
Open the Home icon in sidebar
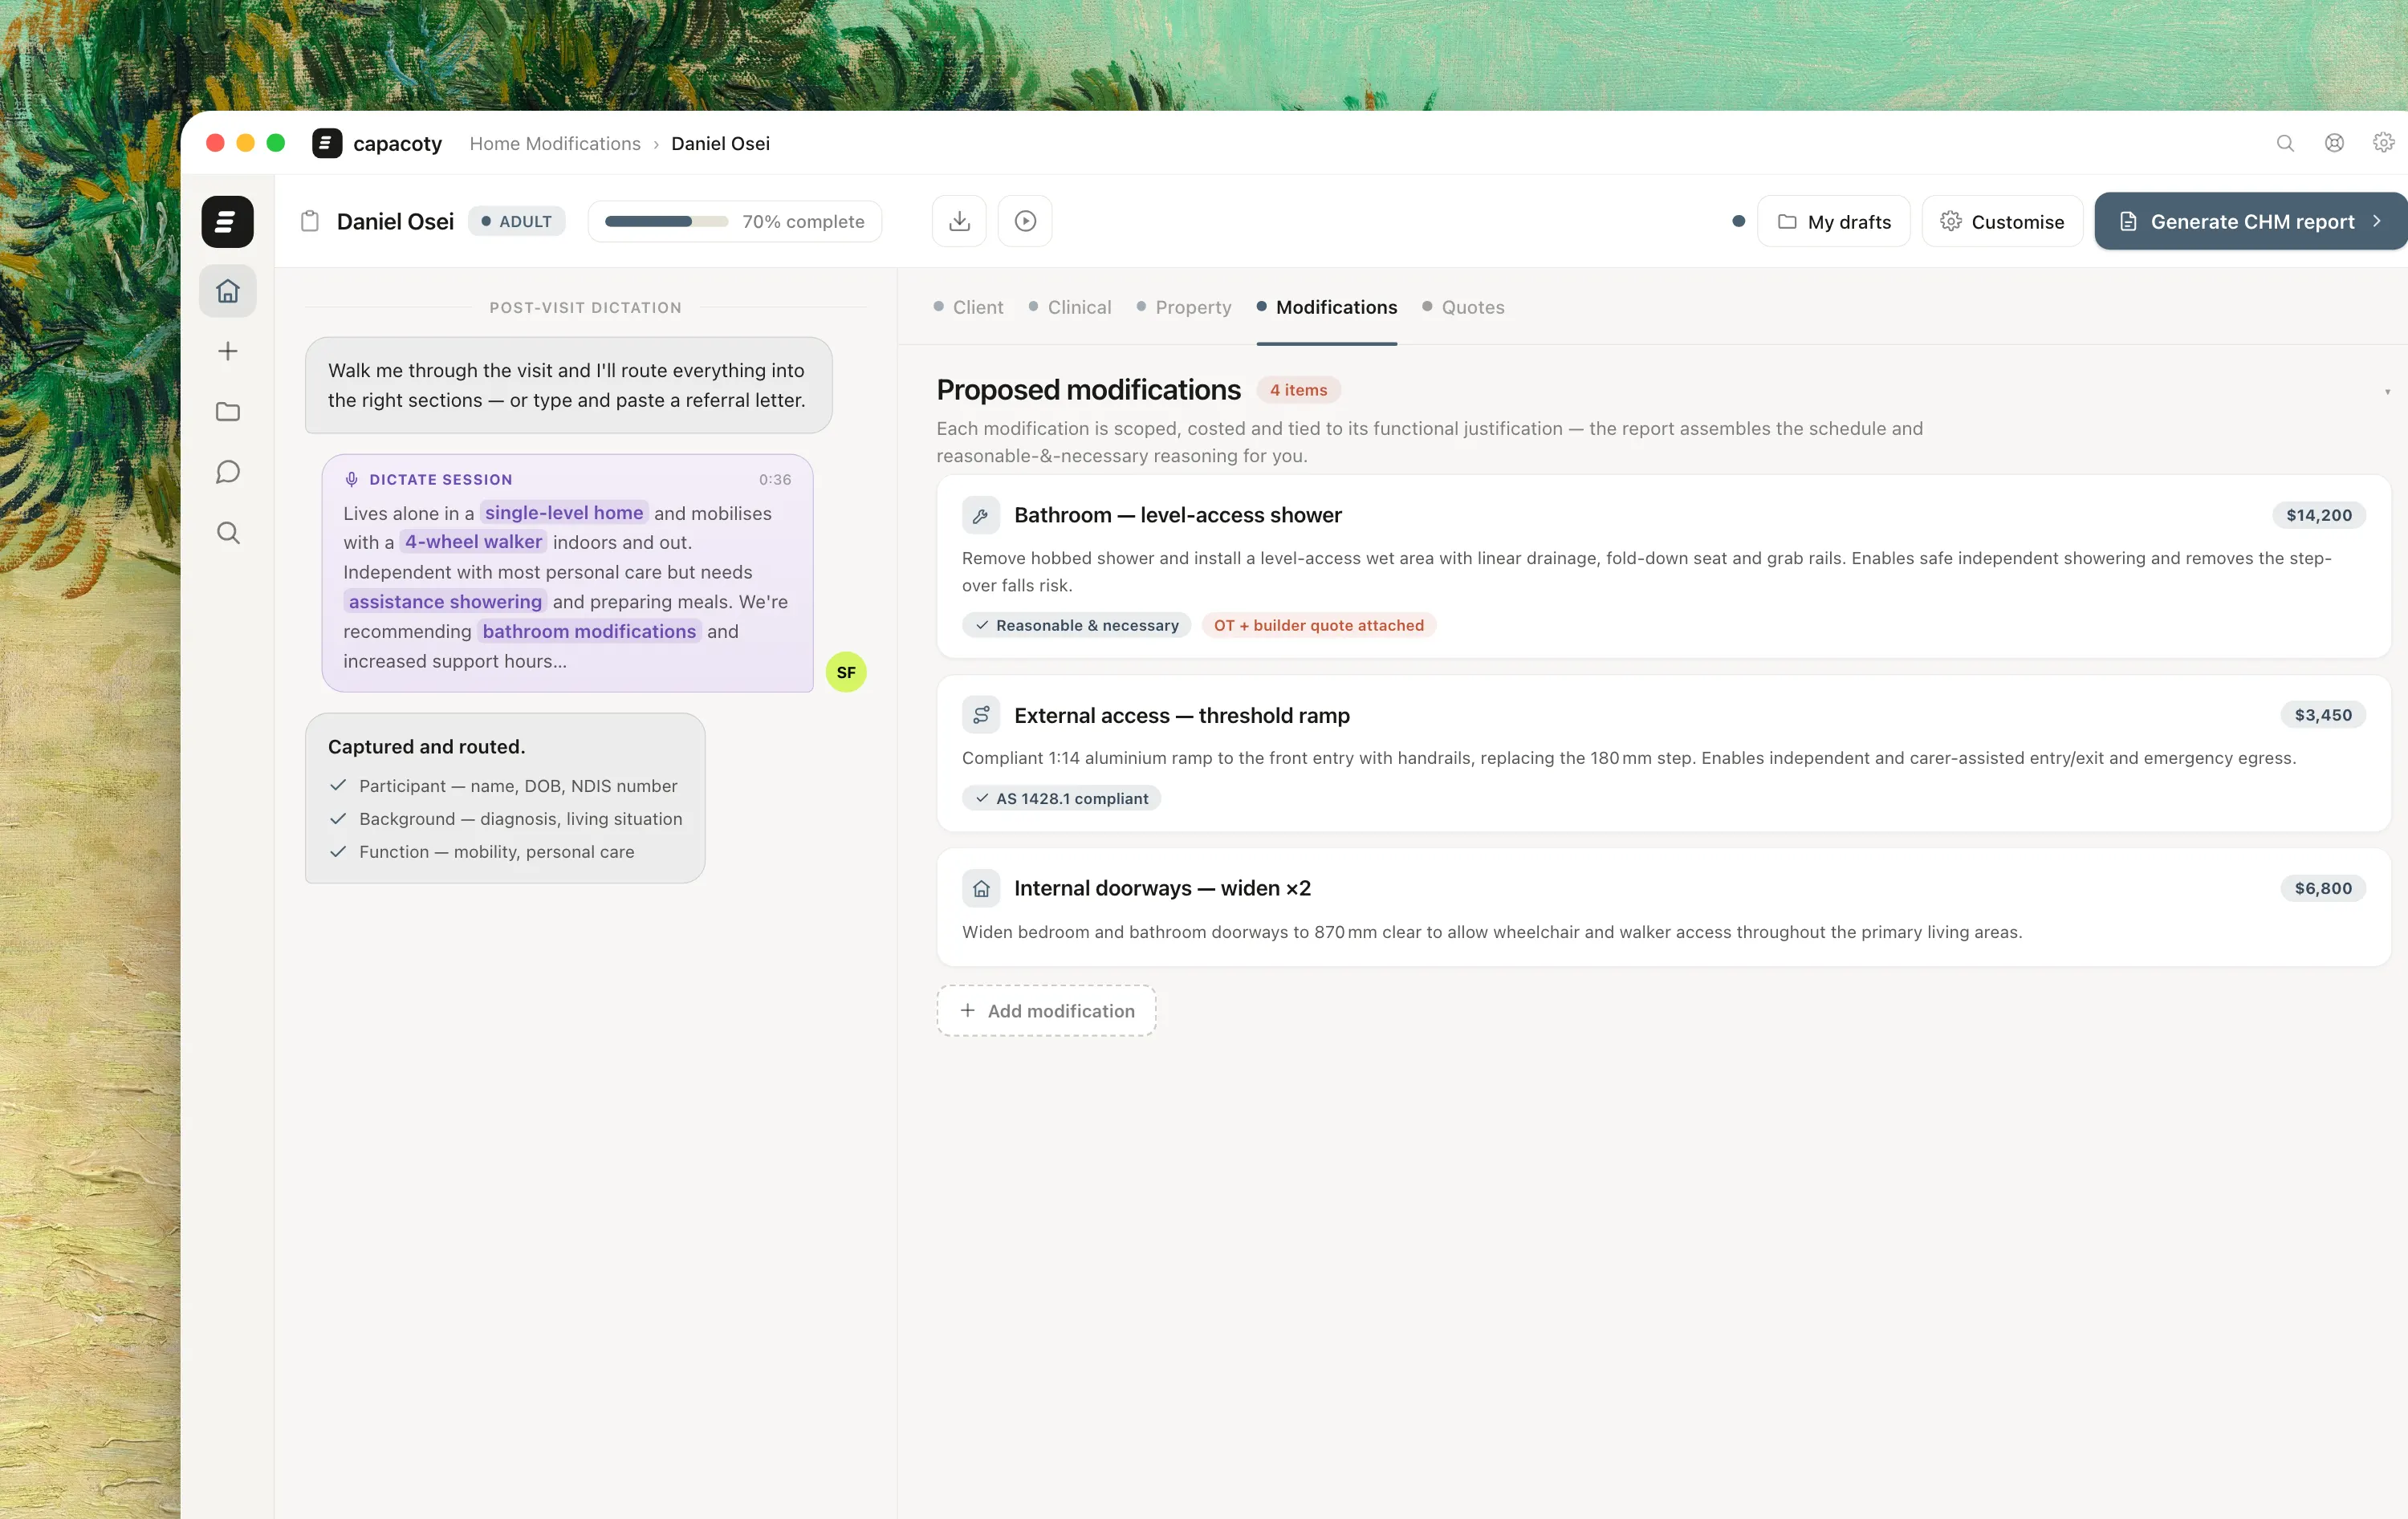coord(228,291)
